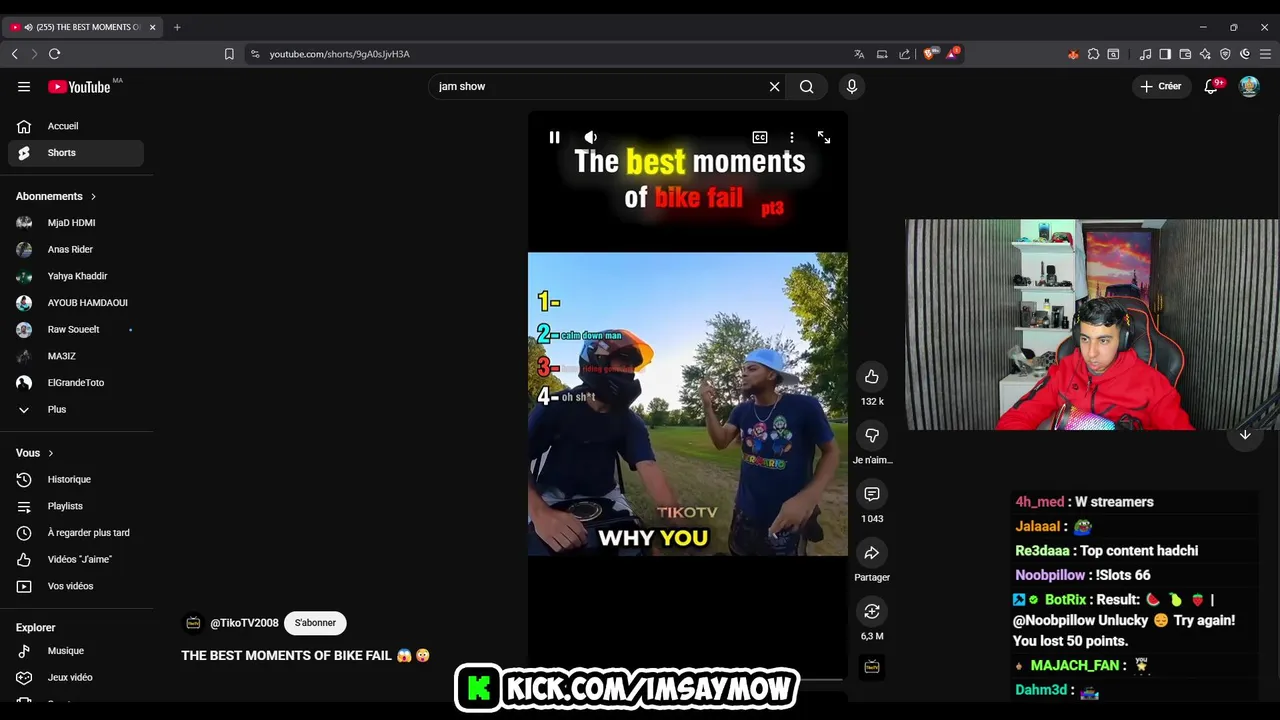1280x720 pixels.
Task: Open the Brave wallet icon
Action: tap(1185, 54)
